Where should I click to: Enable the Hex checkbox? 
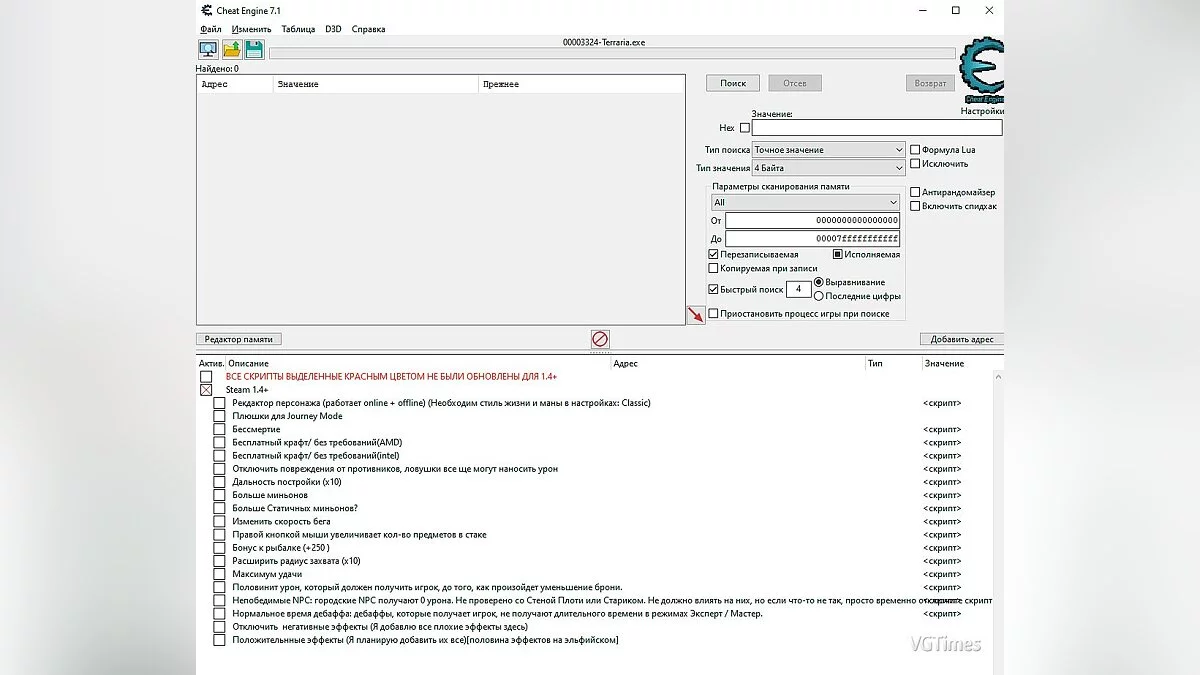click(x=744, y=128)
